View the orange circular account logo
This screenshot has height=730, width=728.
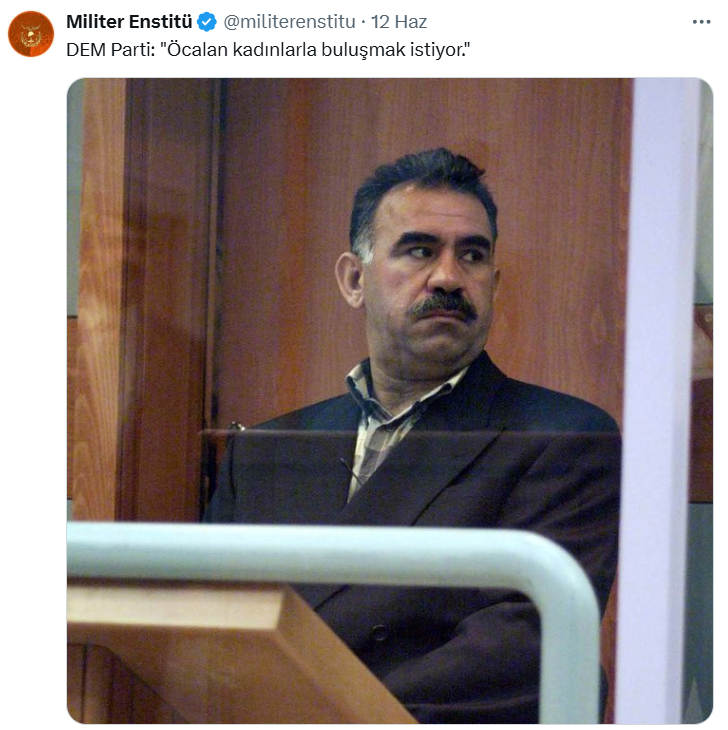(31, 34)
